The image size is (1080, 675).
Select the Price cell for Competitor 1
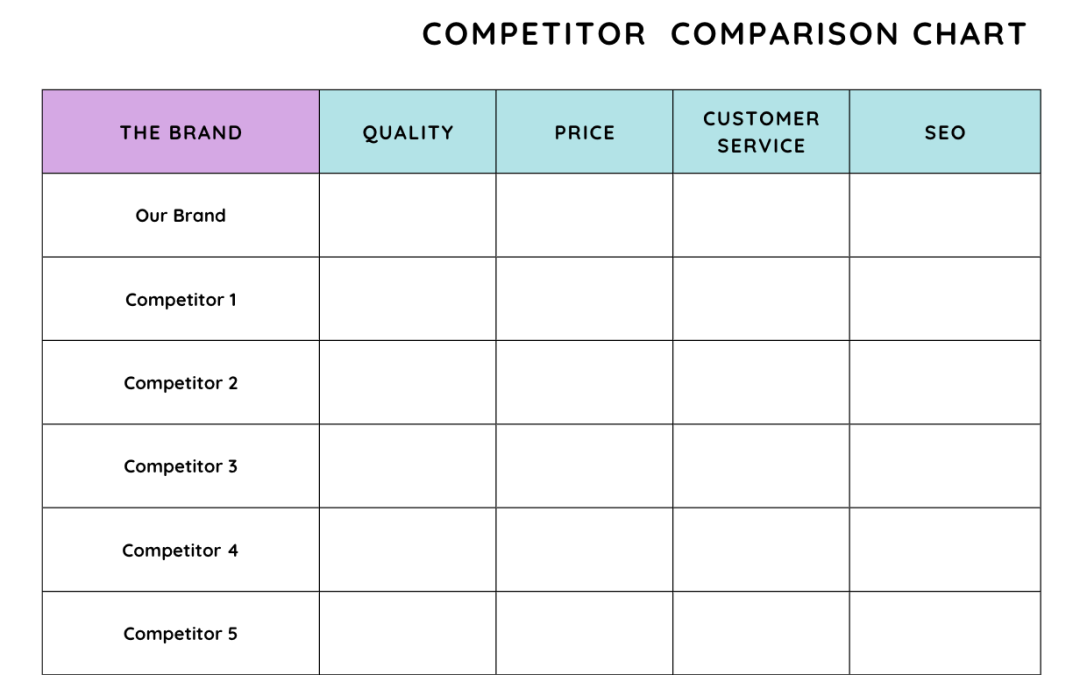coord(585,299)
